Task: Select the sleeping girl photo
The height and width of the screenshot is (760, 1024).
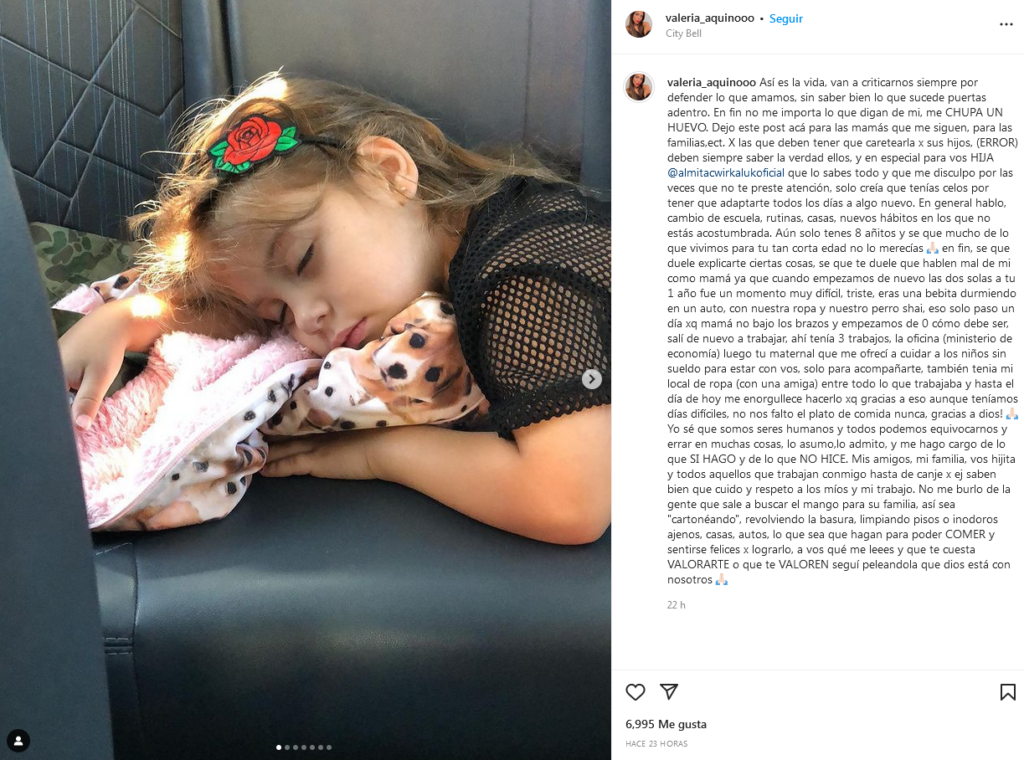Action: (306, 380)
